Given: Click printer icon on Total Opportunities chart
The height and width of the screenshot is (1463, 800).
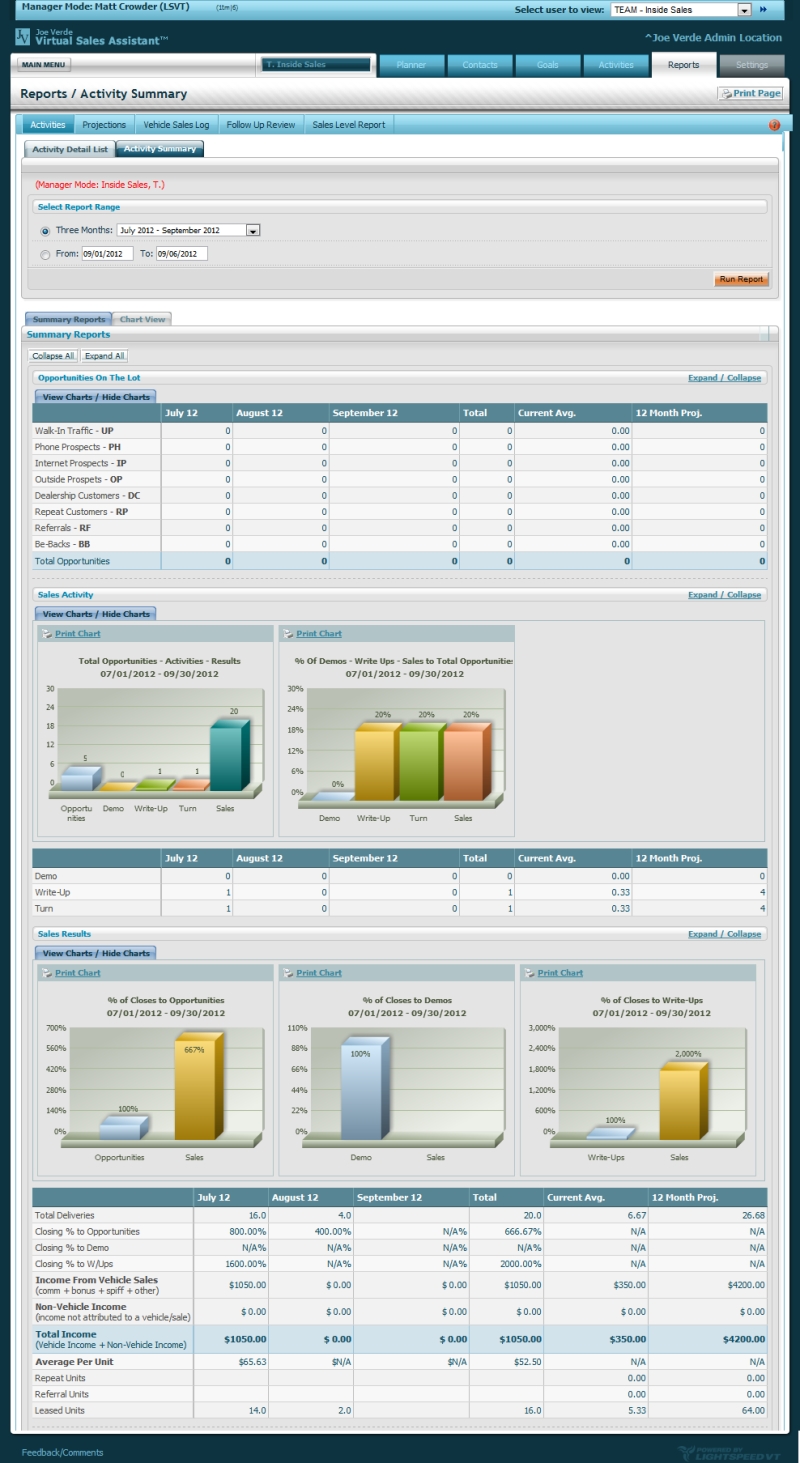Looking at the screenshot, I should point(46,634).
